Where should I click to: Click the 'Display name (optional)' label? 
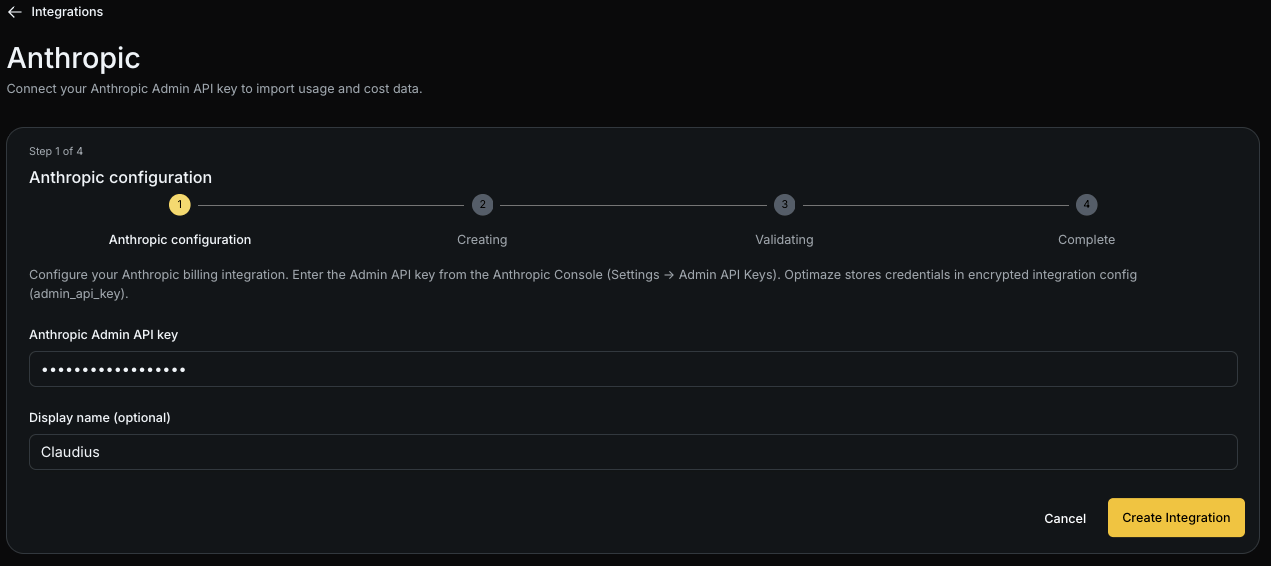tap(100, 417)
